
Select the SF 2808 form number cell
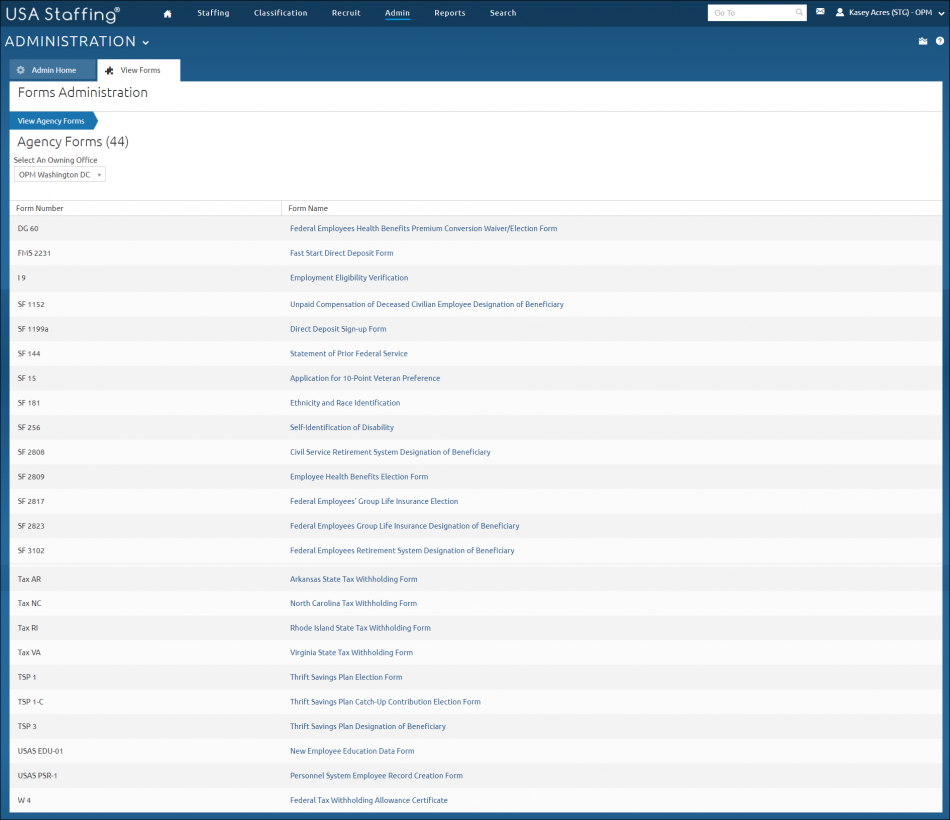(31, 452)
